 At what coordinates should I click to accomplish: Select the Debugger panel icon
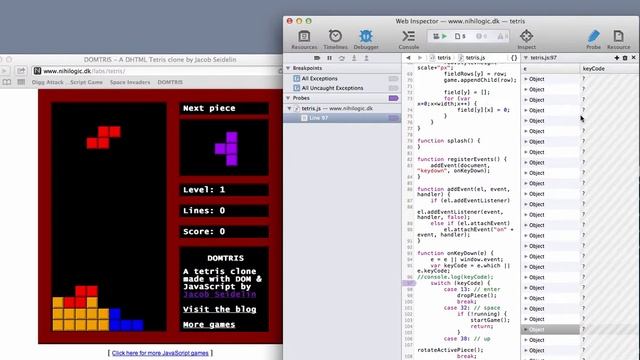click(x=366, y=40)
